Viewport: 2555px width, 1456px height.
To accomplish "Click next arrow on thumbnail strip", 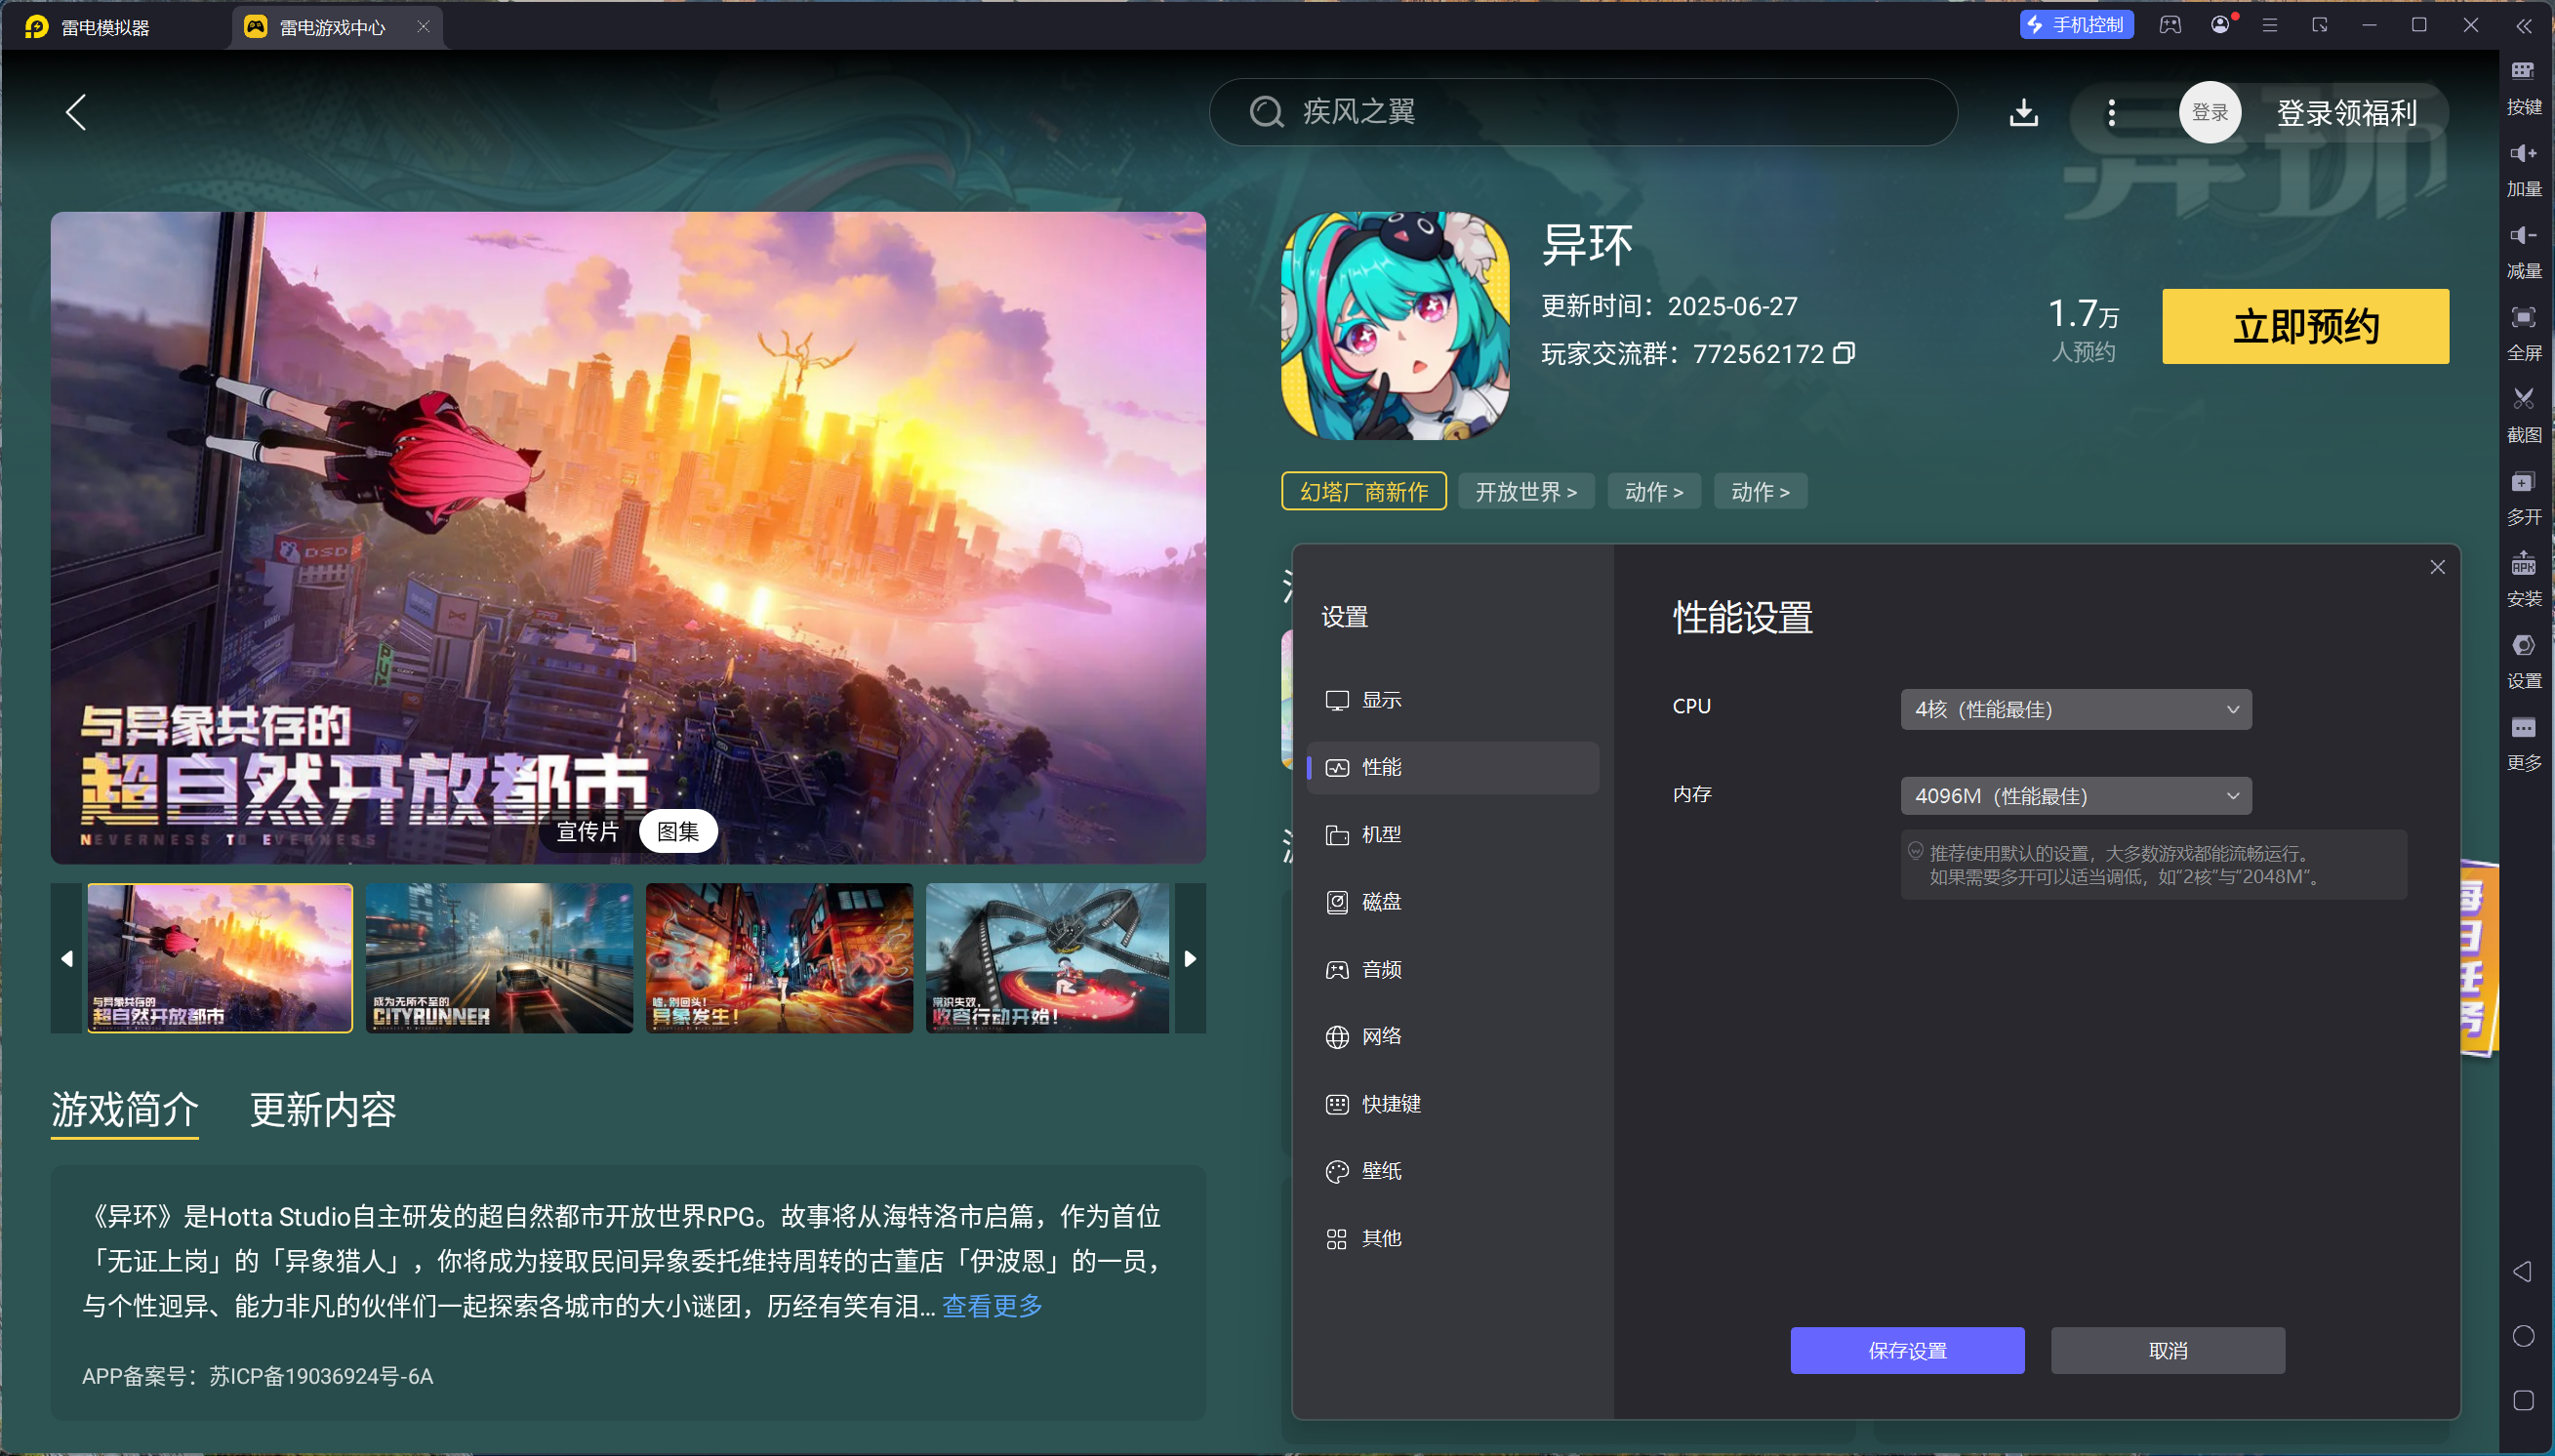I will (x=1190, y=958).
